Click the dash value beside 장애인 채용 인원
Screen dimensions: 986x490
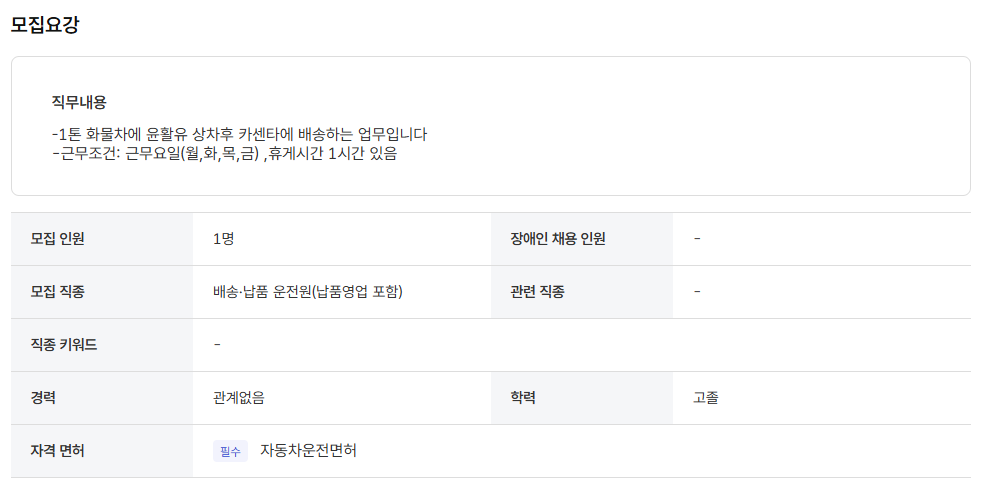tap(697, 239)
